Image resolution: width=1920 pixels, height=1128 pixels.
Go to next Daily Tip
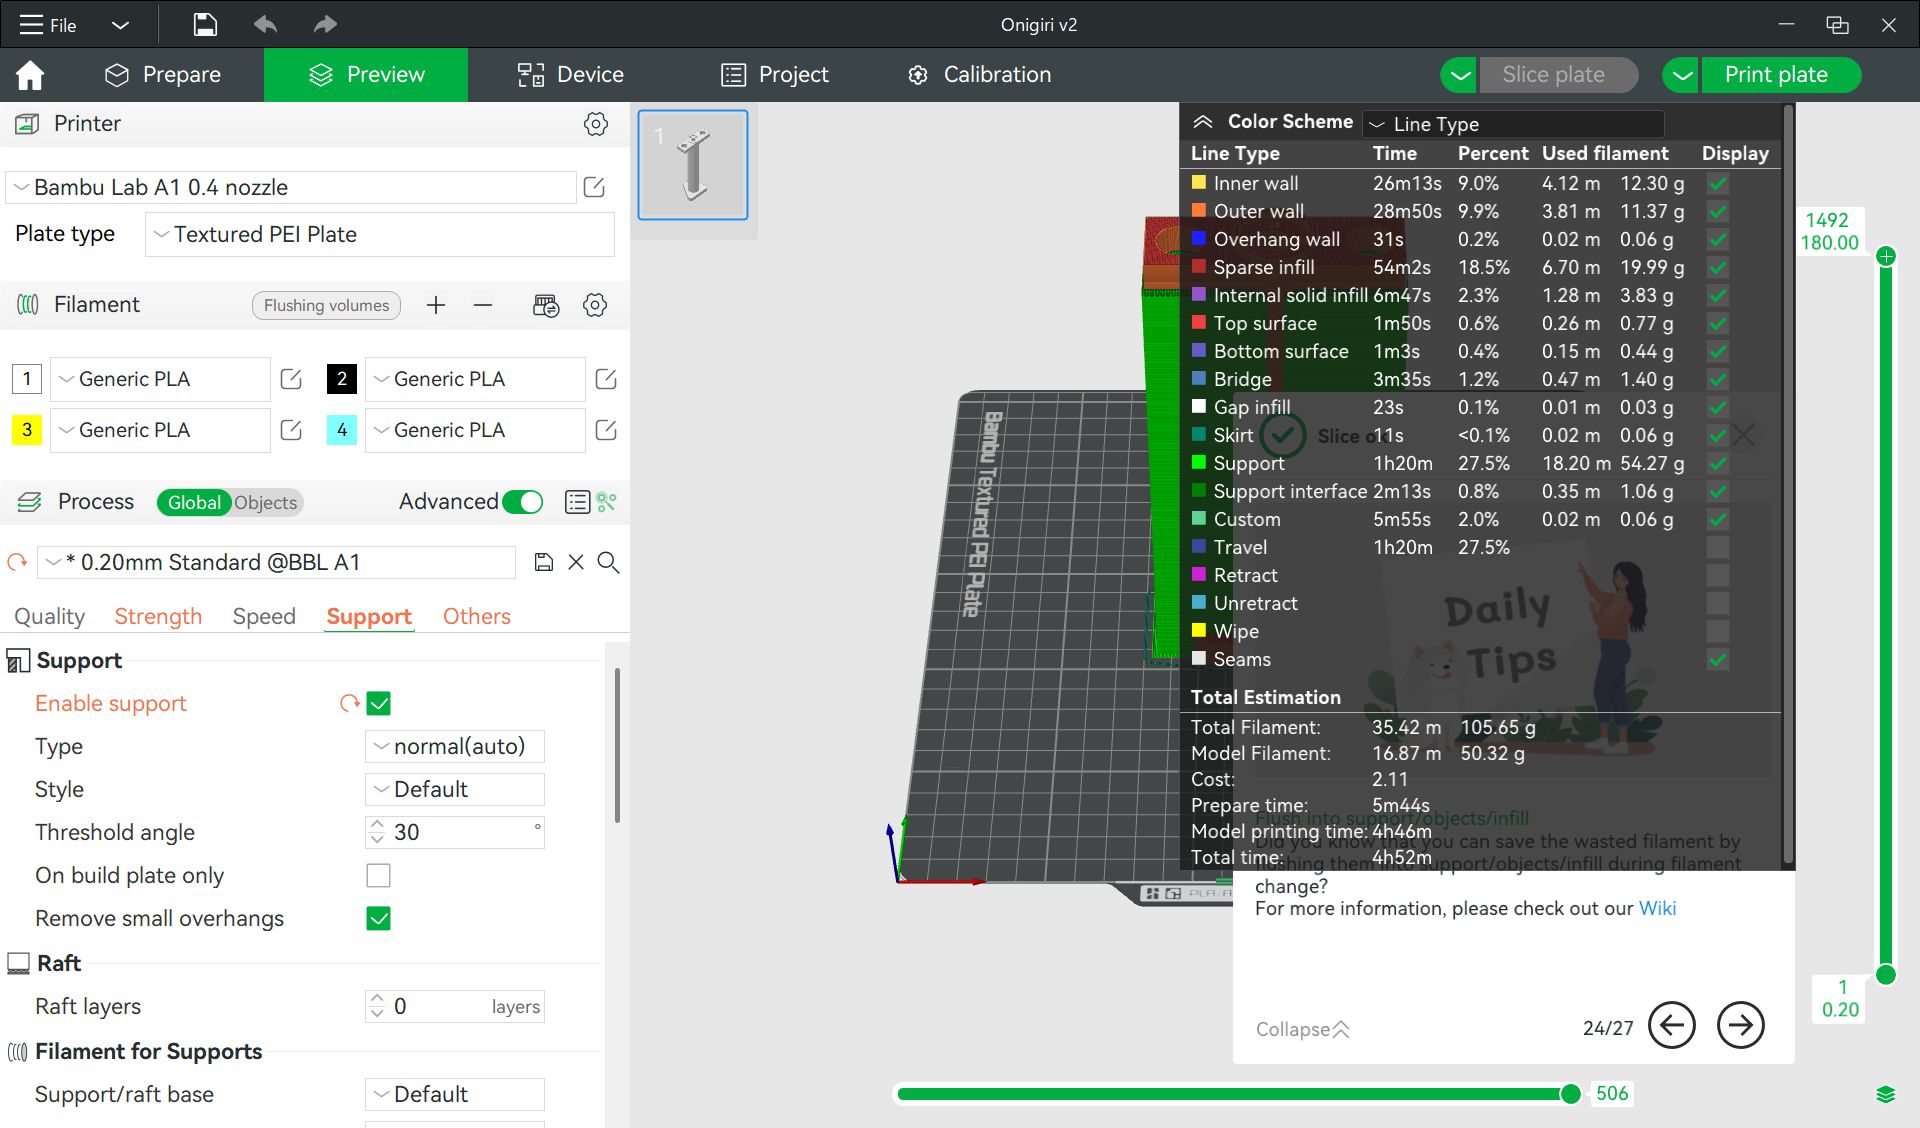coord(1741,1026)
